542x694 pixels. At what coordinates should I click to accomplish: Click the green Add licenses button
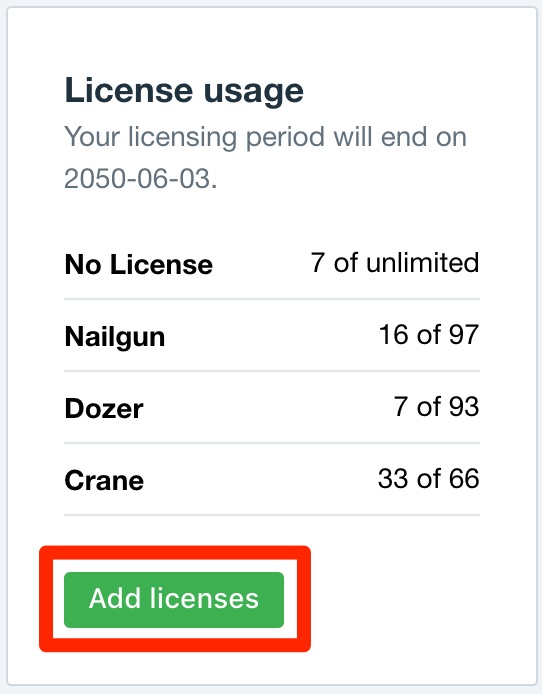pyautogui.click(x=174, y=599)
